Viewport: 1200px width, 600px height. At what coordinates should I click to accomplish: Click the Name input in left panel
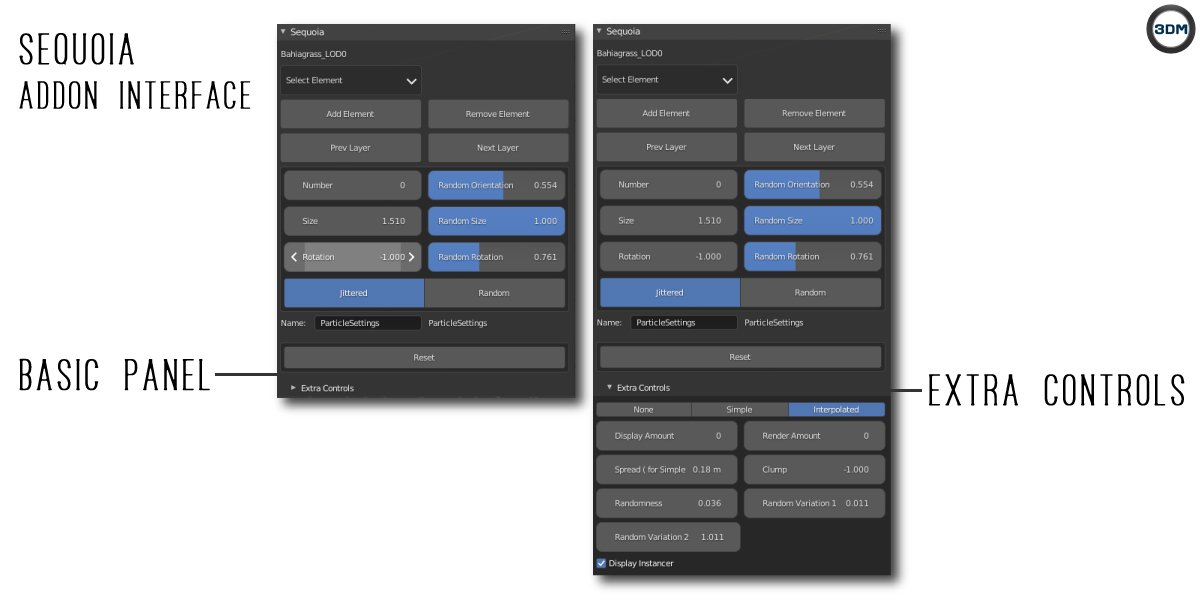pyautogui.click(x=368, y=323)
